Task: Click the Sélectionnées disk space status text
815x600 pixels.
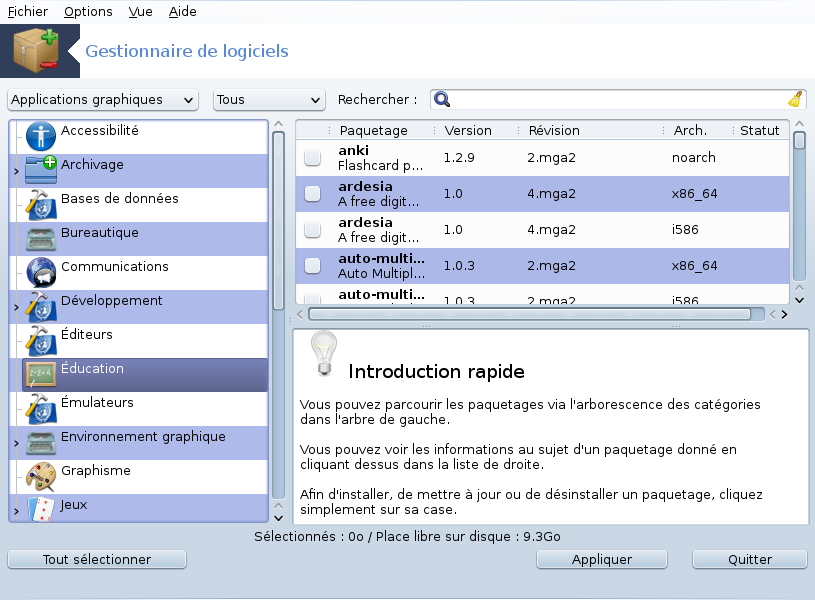Action: [407, 537]
